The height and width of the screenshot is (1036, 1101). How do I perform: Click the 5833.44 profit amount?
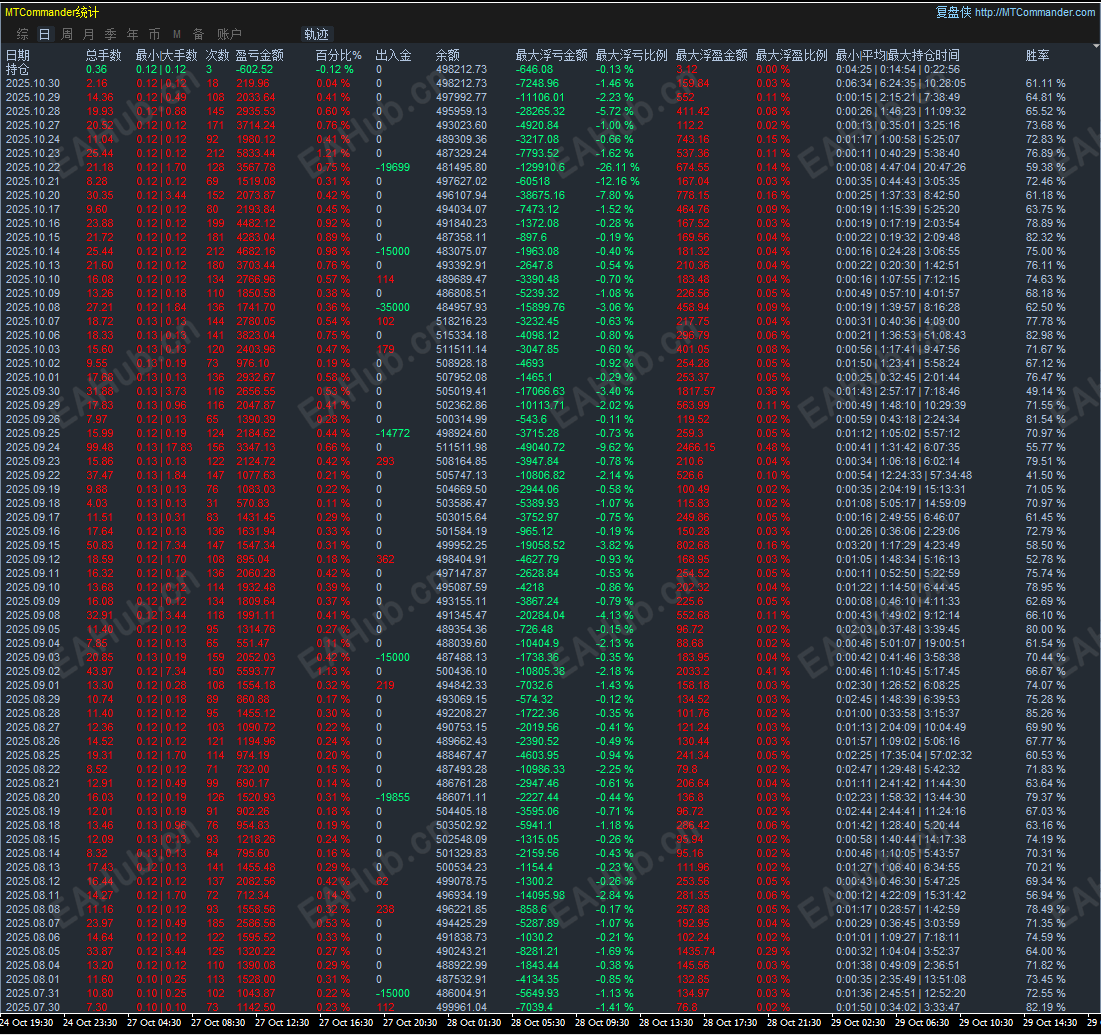point(256,153)
